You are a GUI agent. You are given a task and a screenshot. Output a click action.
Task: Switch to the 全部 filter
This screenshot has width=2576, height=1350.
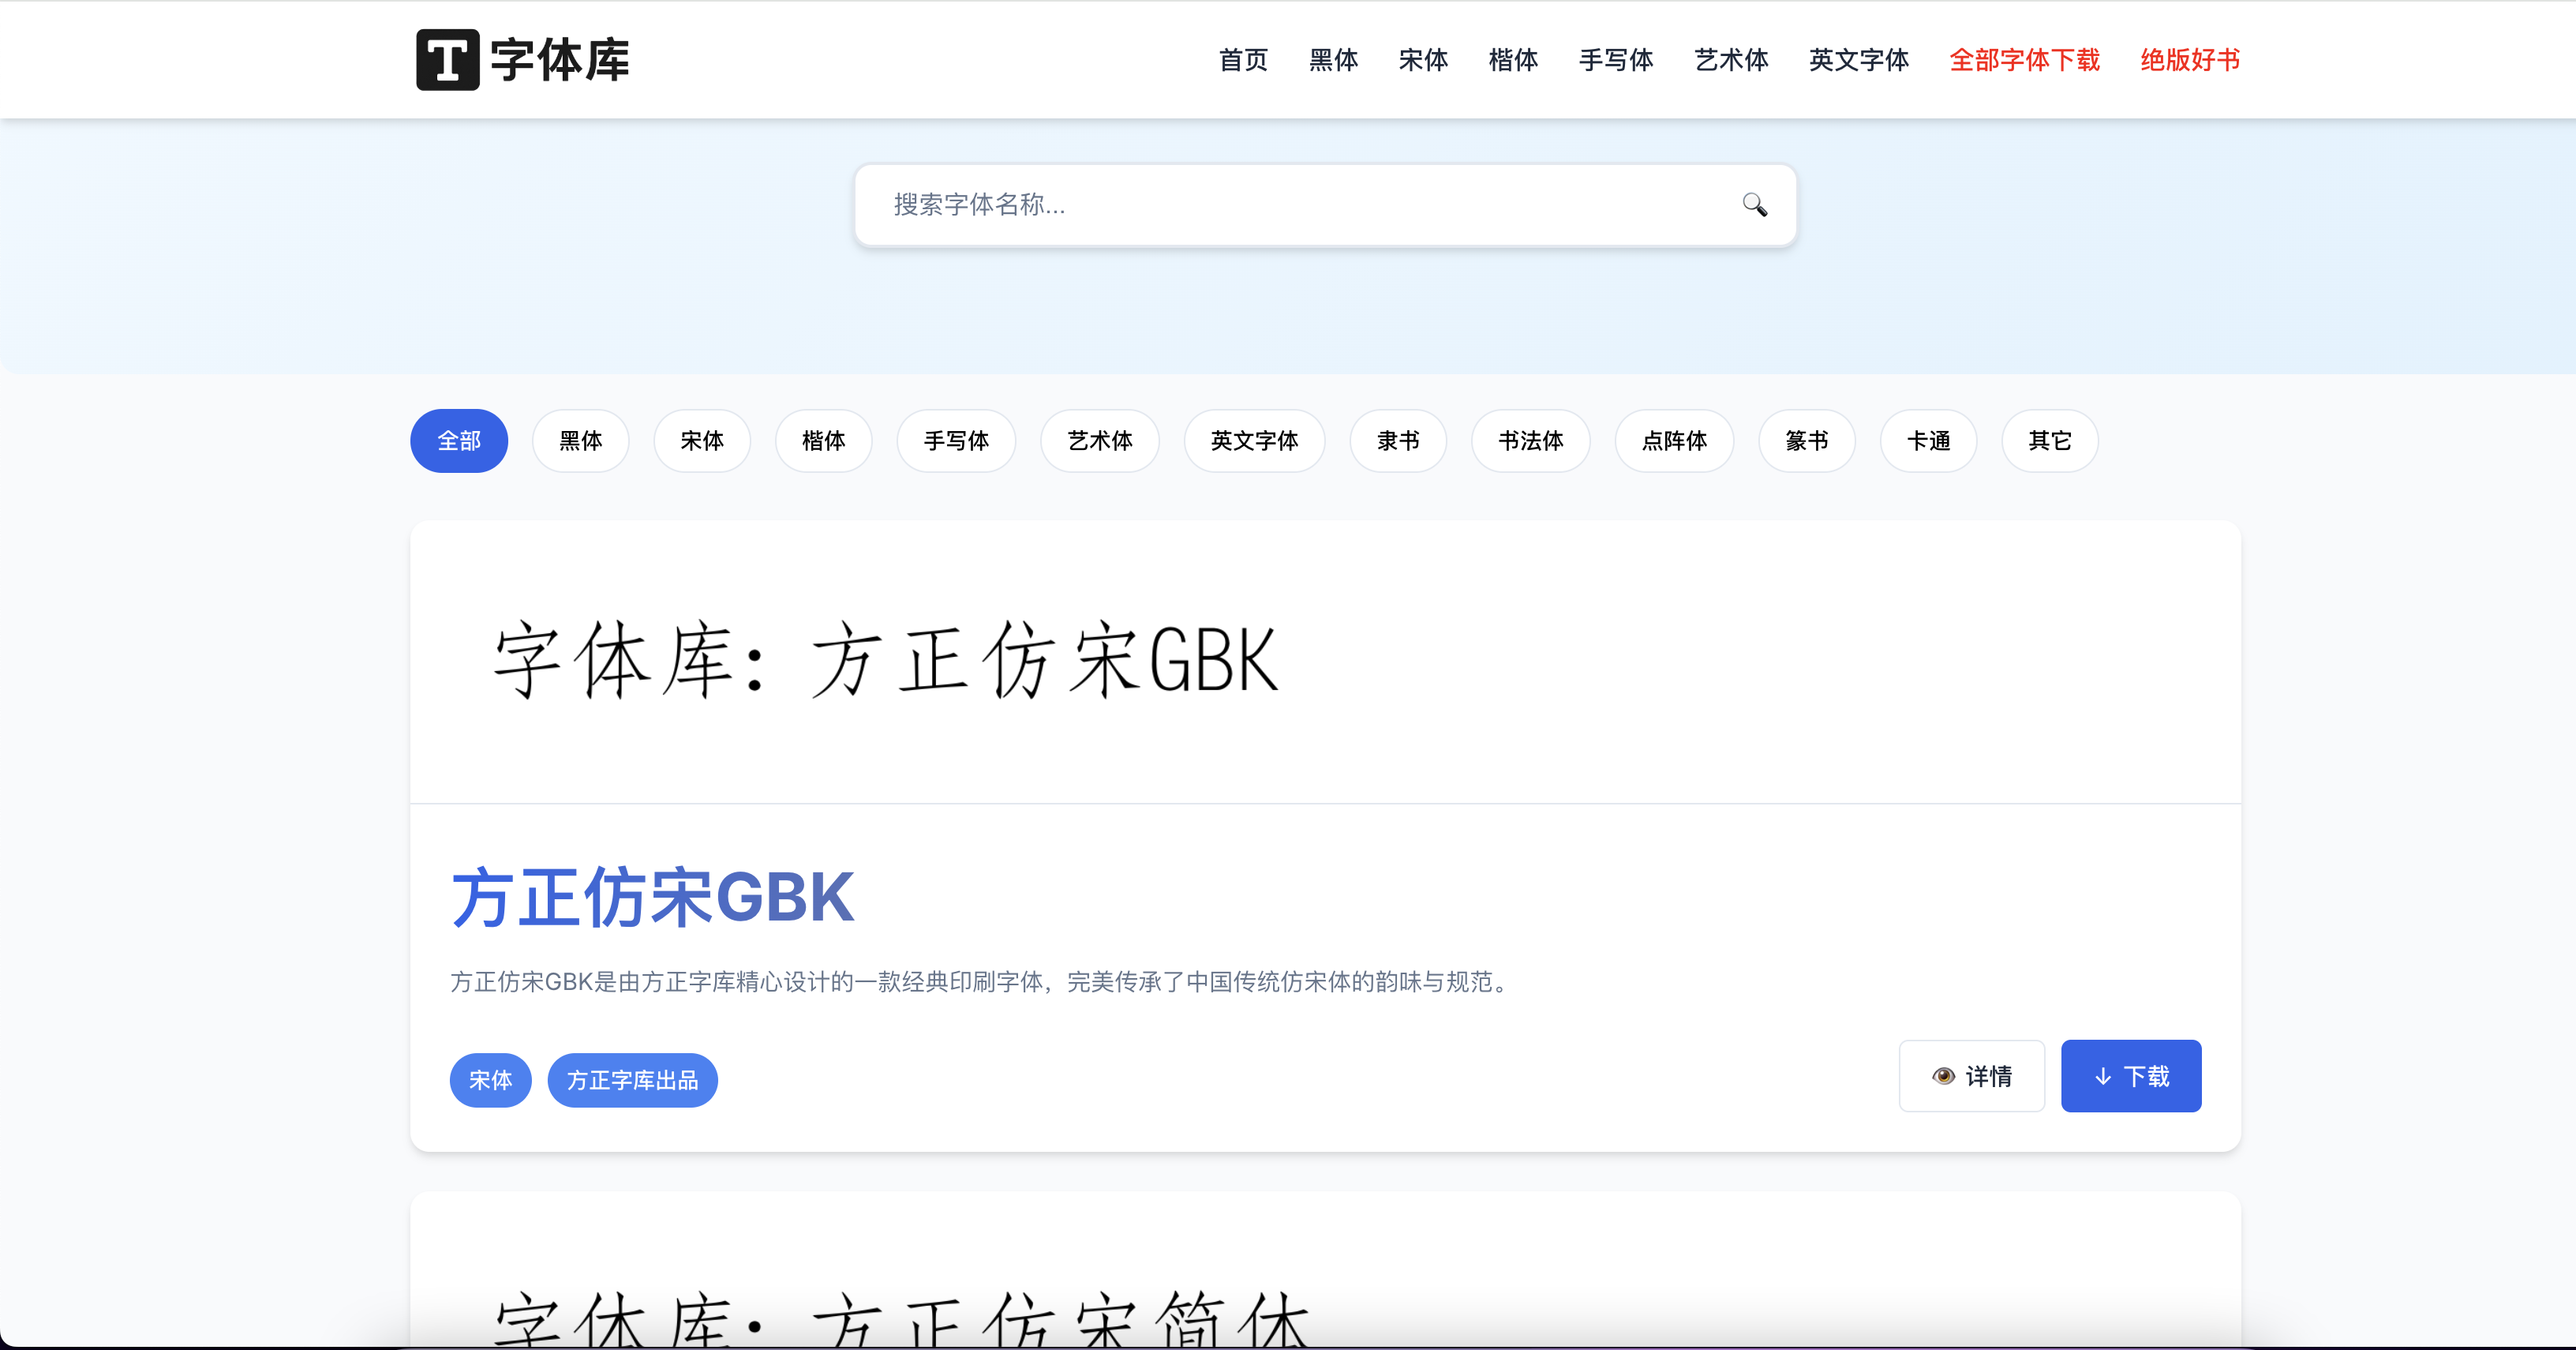(458, 440)
